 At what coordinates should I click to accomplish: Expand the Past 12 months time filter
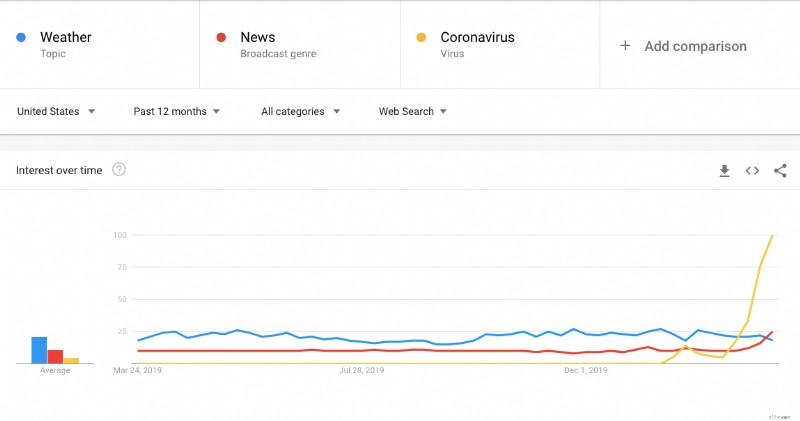pos(177,112)
